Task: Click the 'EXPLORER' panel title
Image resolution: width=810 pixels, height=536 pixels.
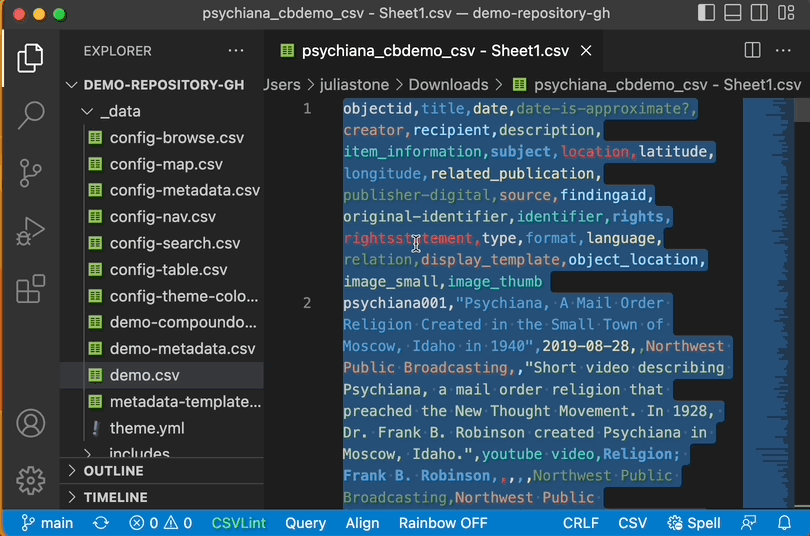Action: point(118,51)
